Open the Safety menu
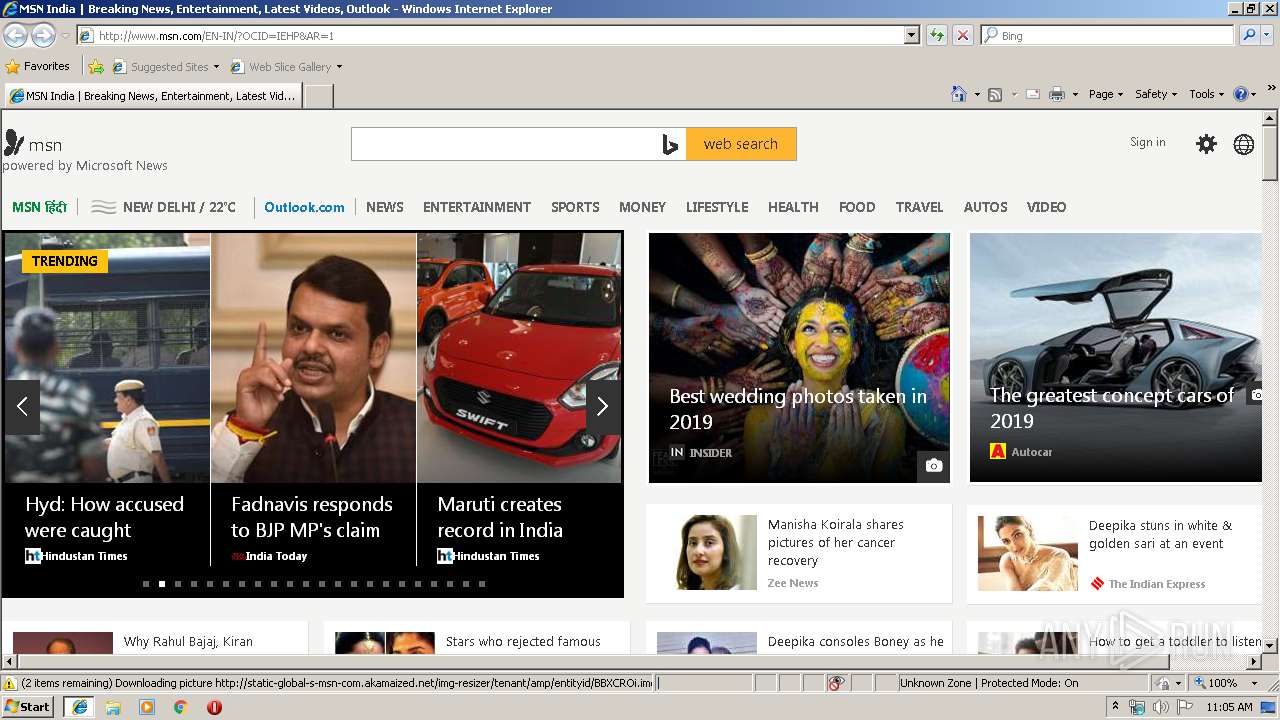This screenshot has width=1280, height=720. point(1155,94)
